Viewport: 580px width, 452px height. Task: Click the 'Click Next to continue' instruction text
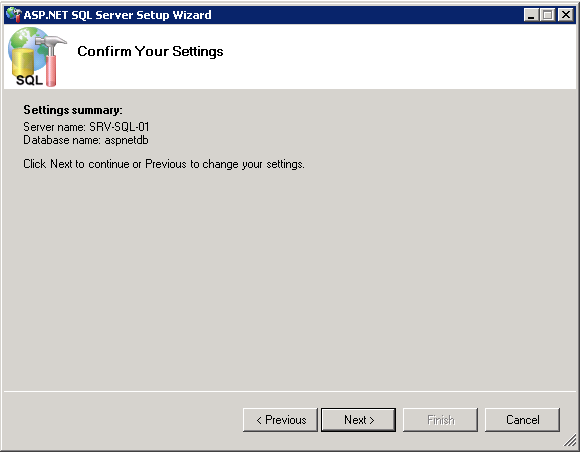(164, 164)
